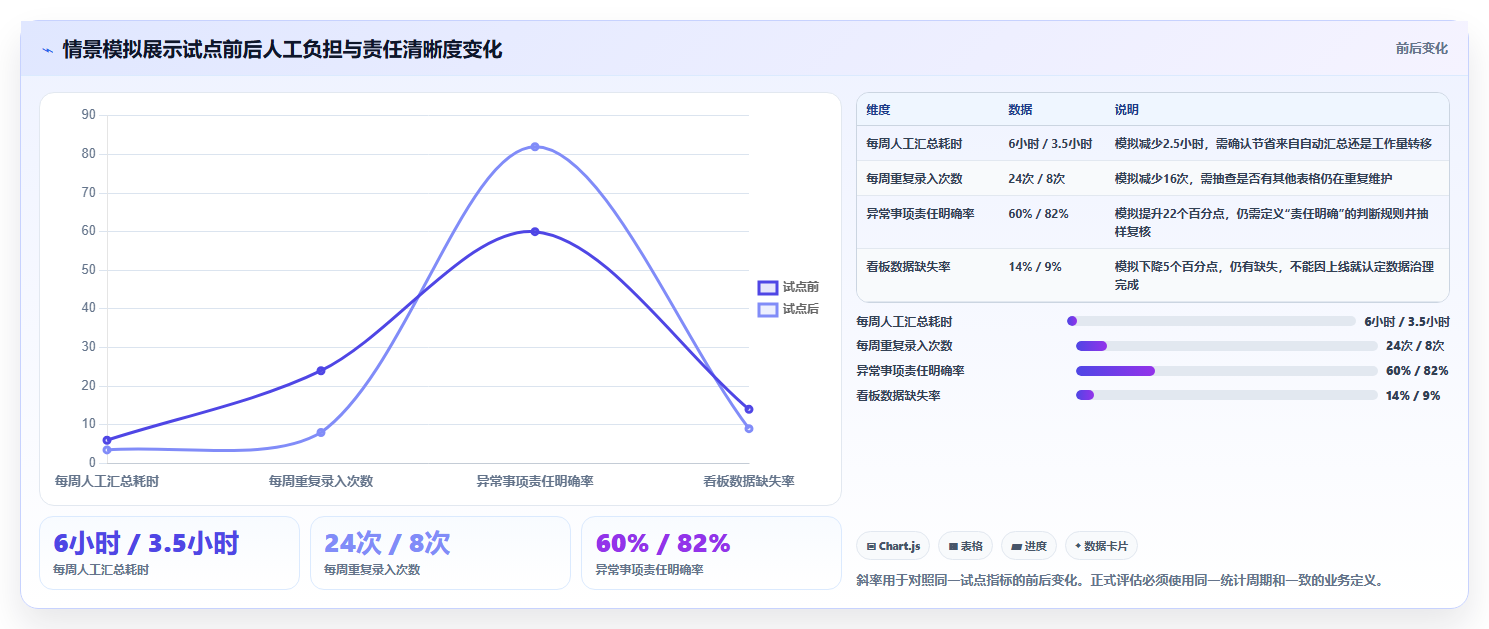Image resolution: width=1489 pixels, height=629 pixels.
Task: Click the 表格 tag icon
Action: click(953, 547)
